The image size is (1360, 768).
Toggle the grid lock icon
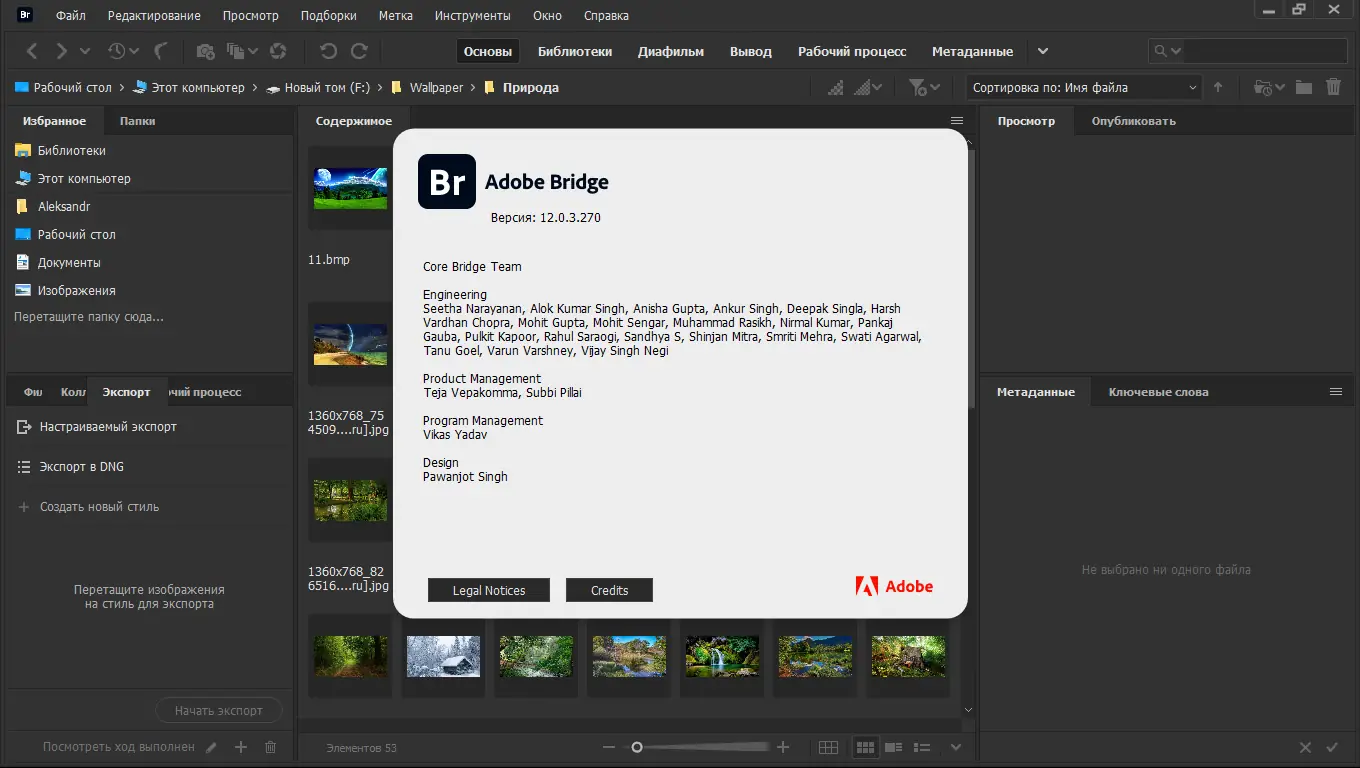828,747
